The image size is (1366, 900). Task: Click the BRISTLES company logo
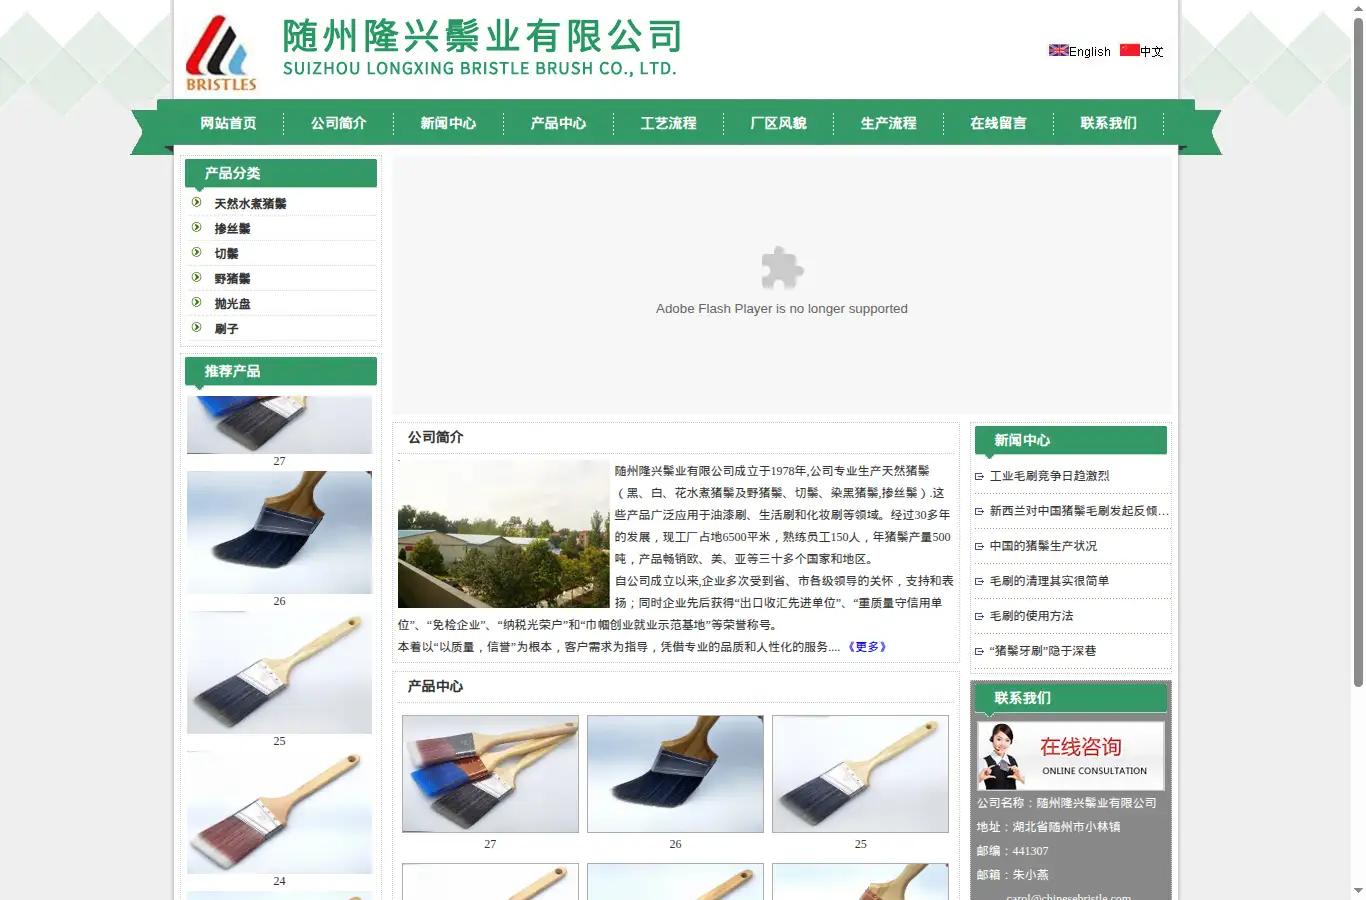pos(221,54)
